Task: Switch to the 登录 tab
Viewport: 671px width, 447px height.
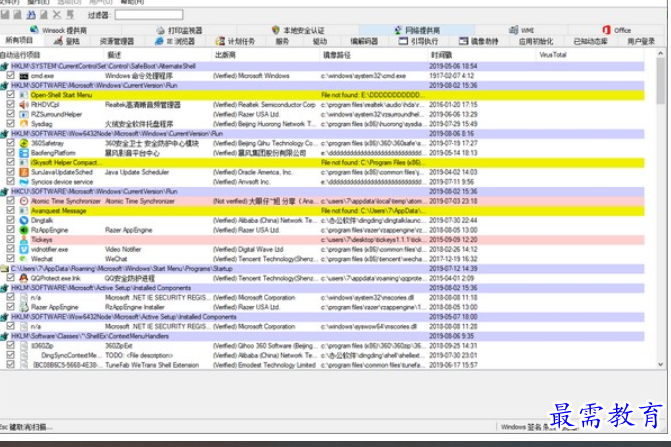Action: click(67, 41)
